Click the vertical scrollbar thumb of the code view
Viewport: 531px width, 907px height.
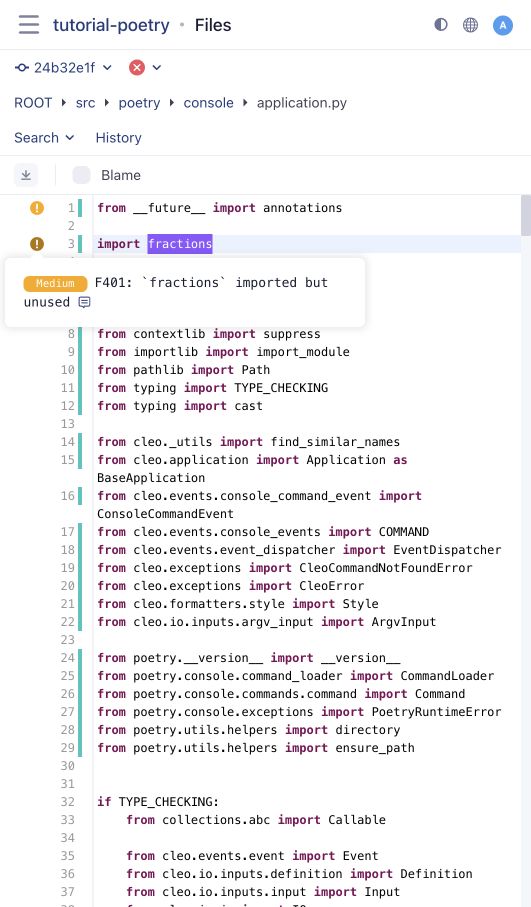click(526, 215)
